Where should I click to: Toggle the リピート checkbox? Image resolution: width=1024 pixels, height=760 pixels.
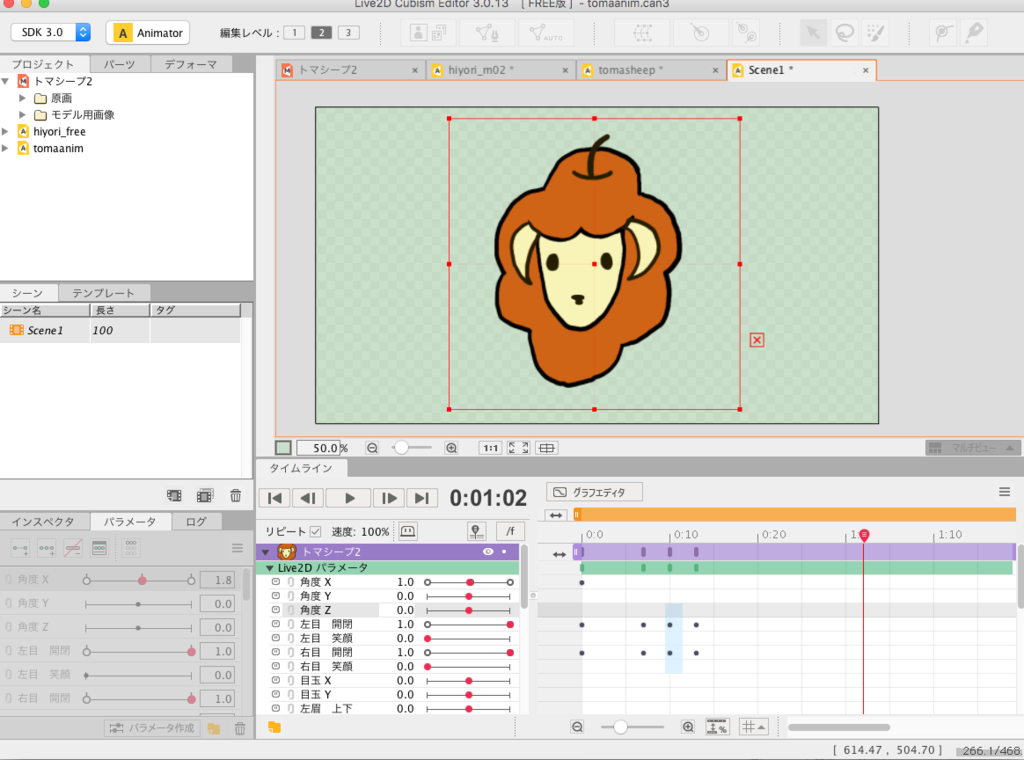click(315, 531)
